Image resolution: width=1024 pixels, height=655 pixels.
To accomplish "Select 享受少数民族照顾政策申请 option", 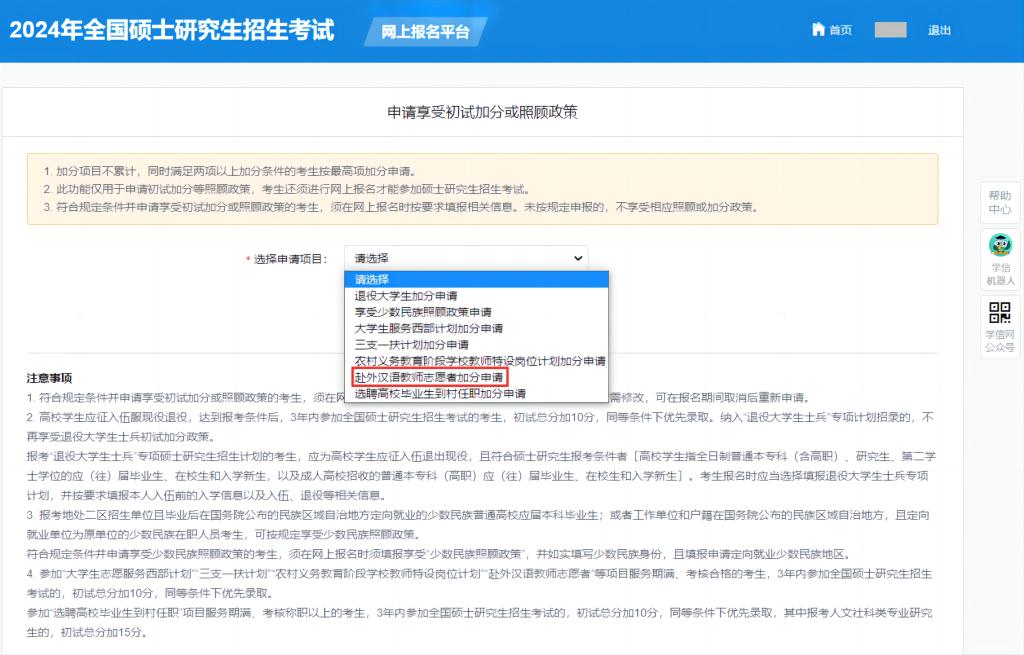I will click(x=423, y=312).
